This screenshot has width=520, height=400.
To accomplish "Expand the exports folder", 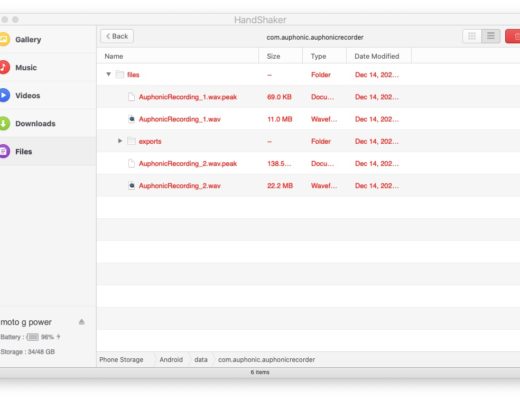I will pos(120,141).
